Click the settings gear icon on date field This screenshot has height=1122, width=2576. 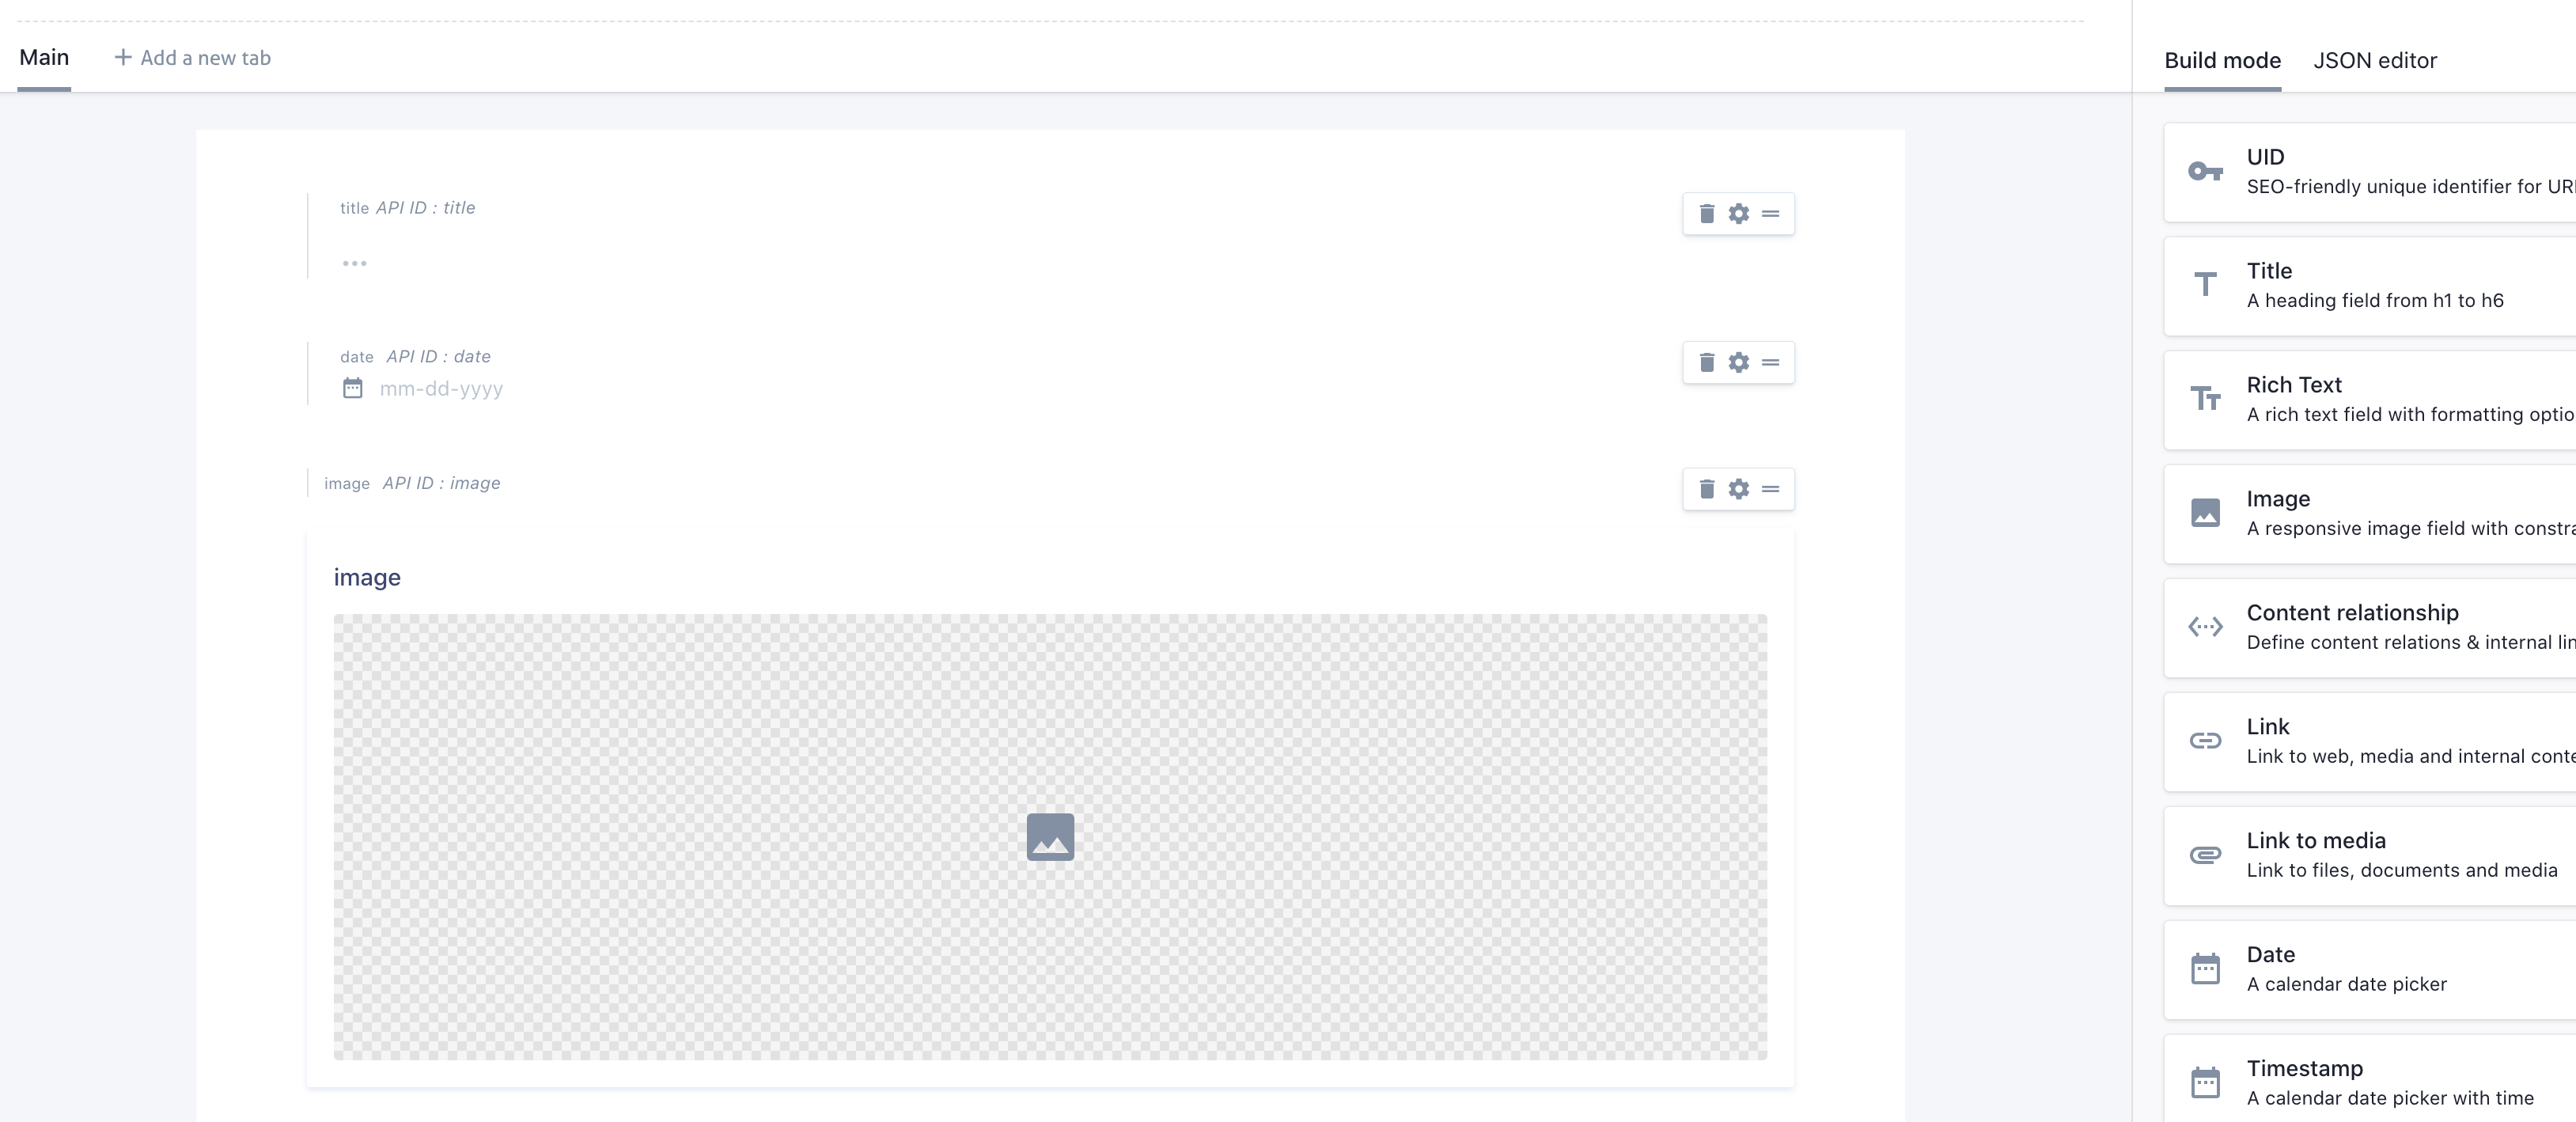pyautogui.click(x=1738, y=362)
